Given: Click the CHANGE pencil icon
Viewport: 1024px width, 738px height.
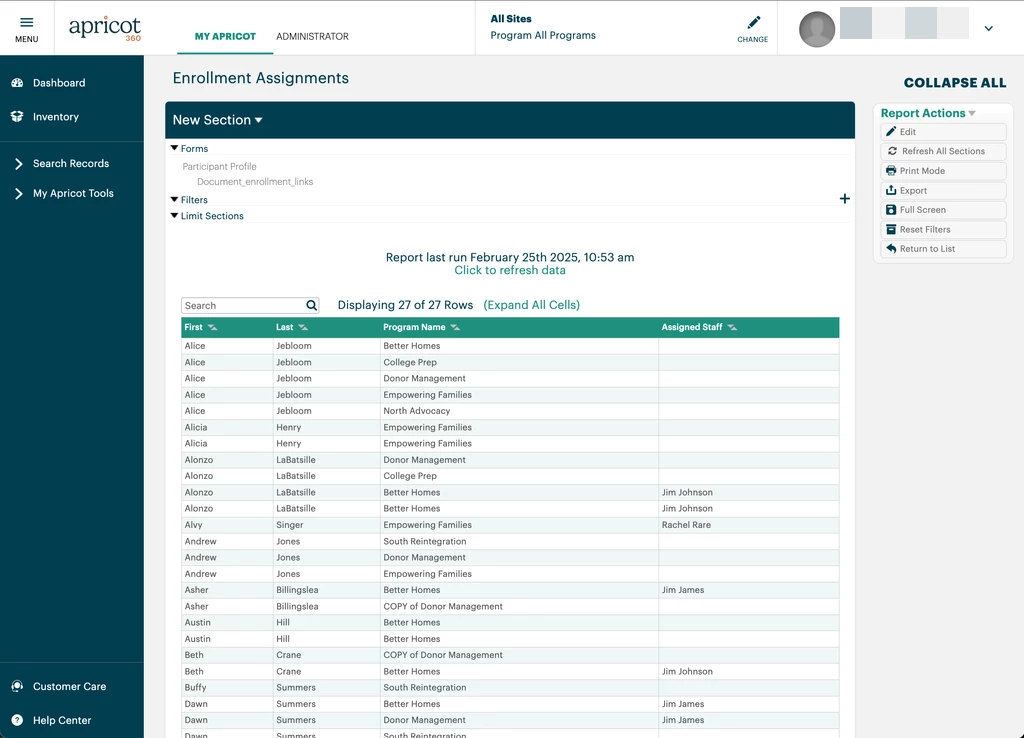Looking at the screenshot, I should 754,23.
